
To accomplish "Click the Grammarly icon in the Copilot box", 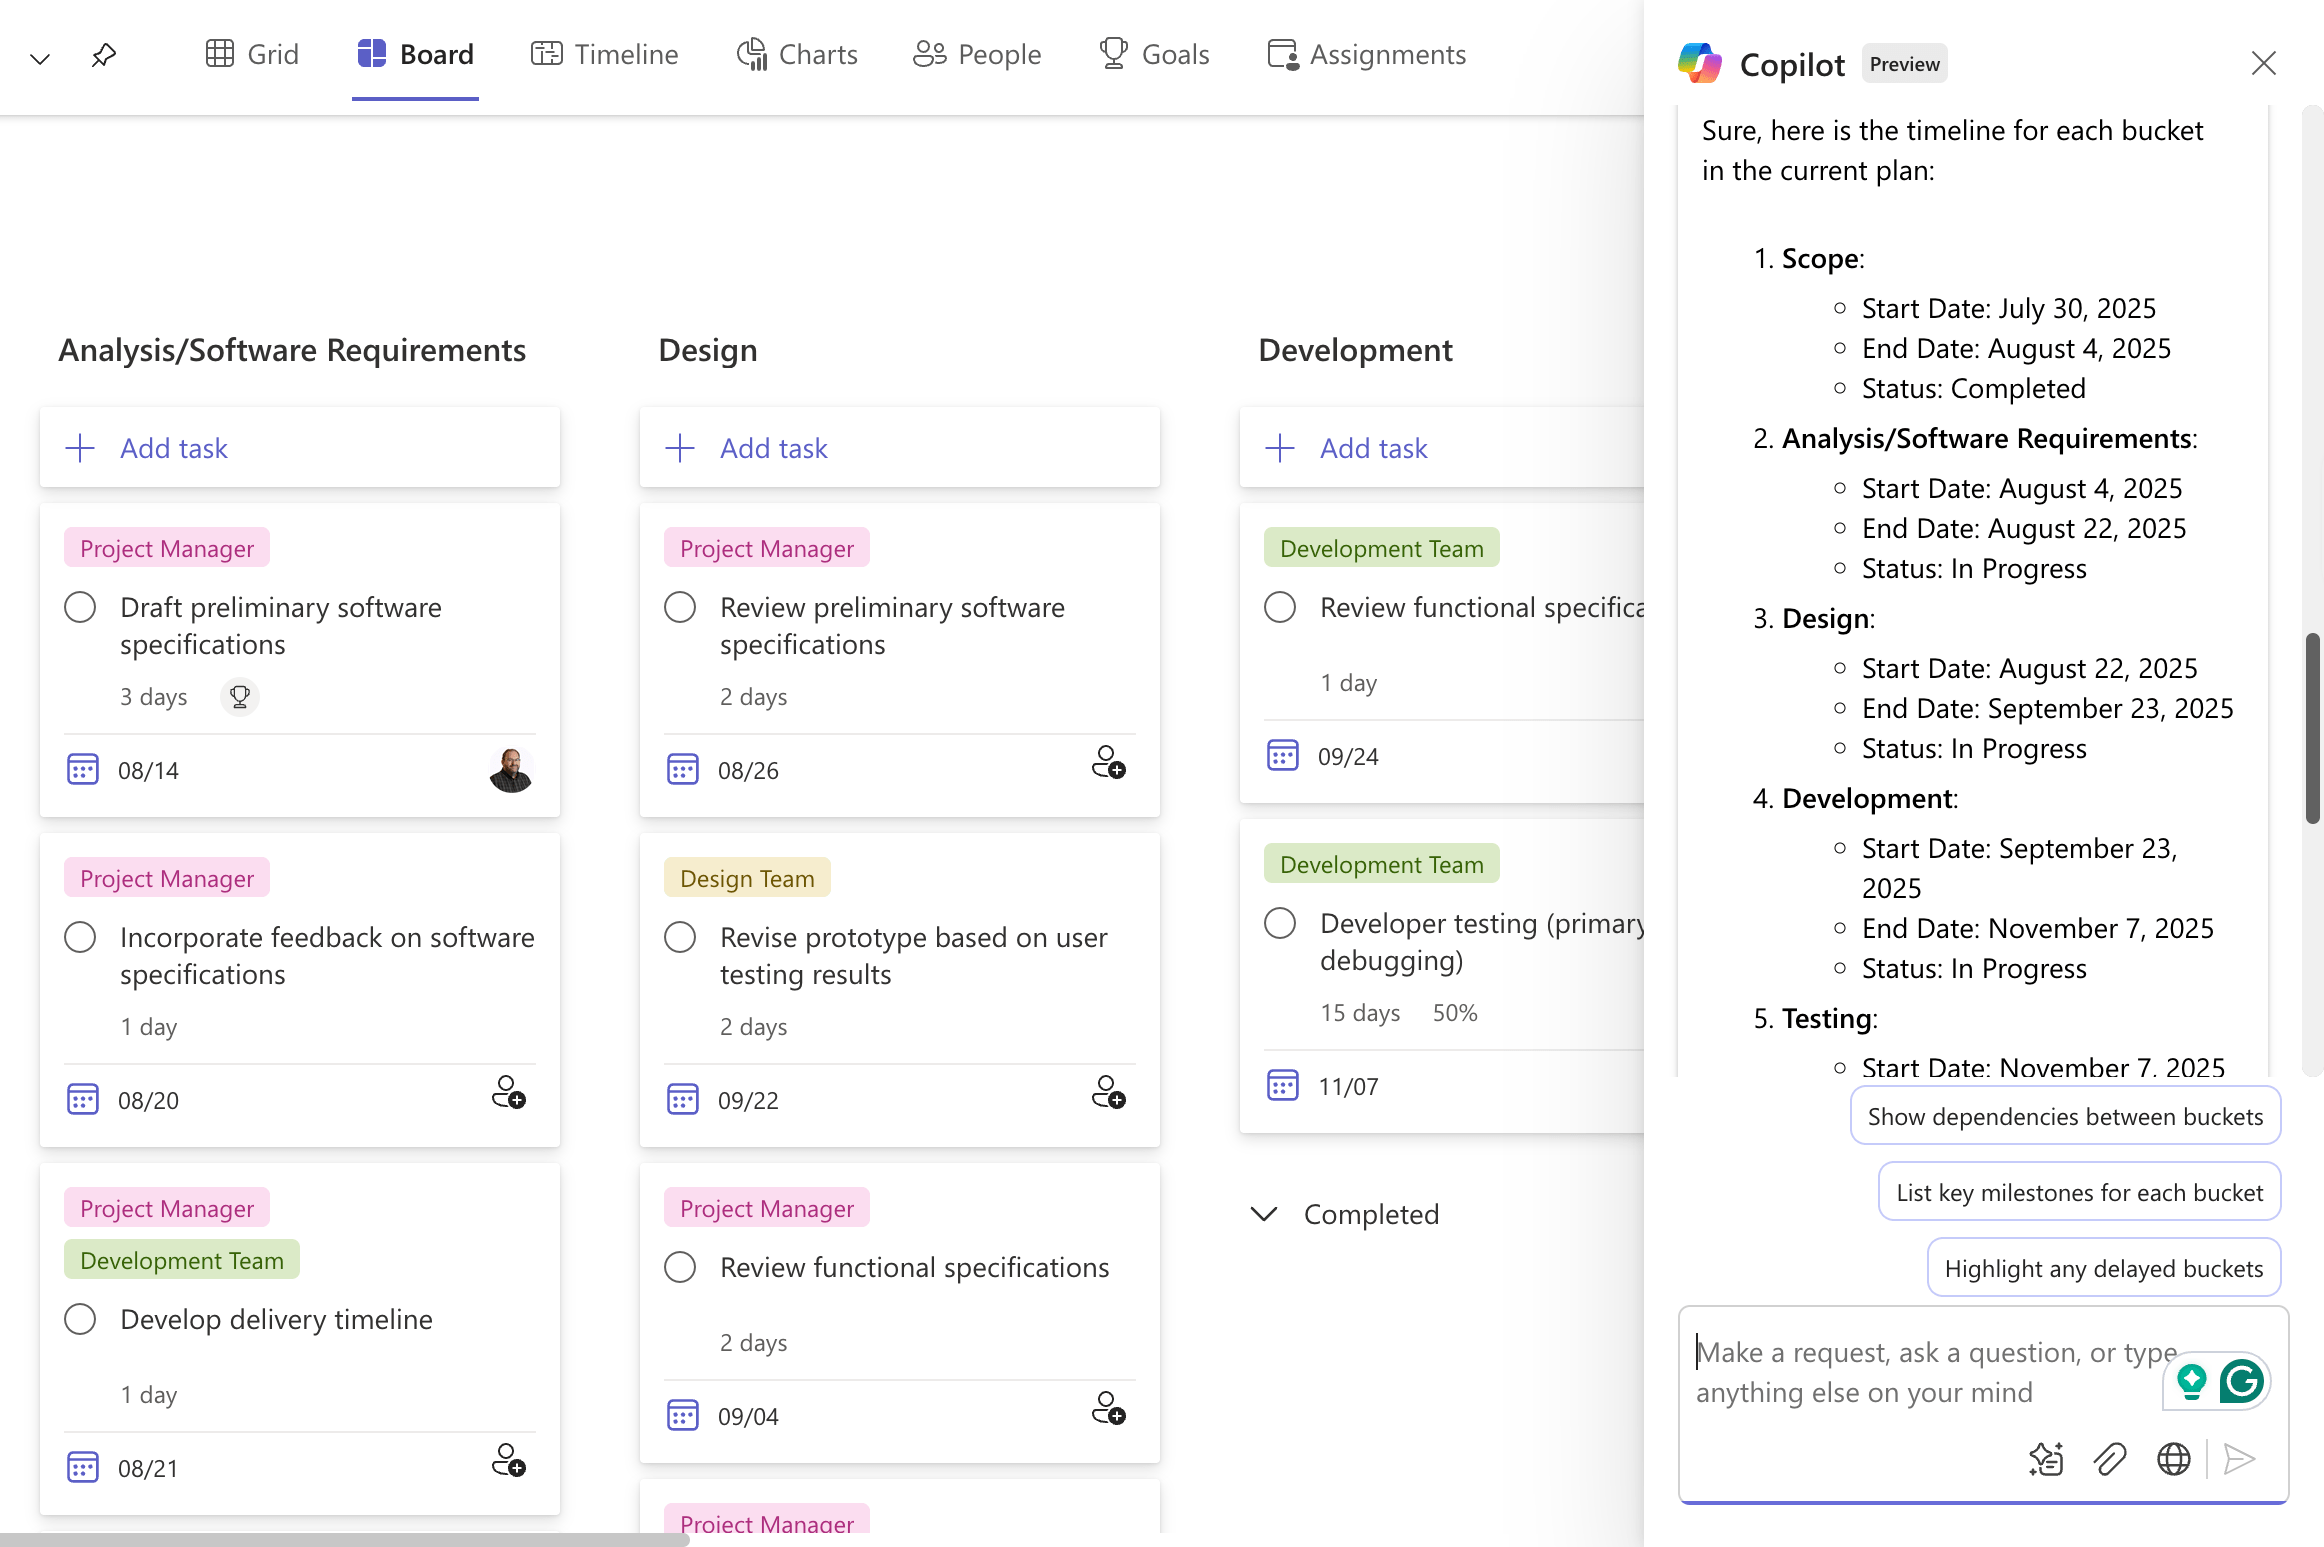I will [x=2242, y=1381].
